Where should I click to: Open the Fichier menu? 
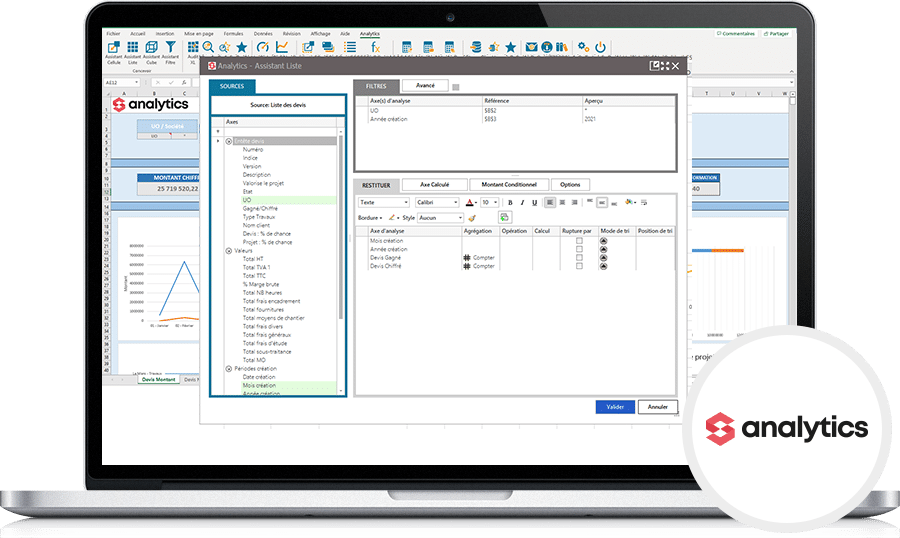tap(113, 34)
